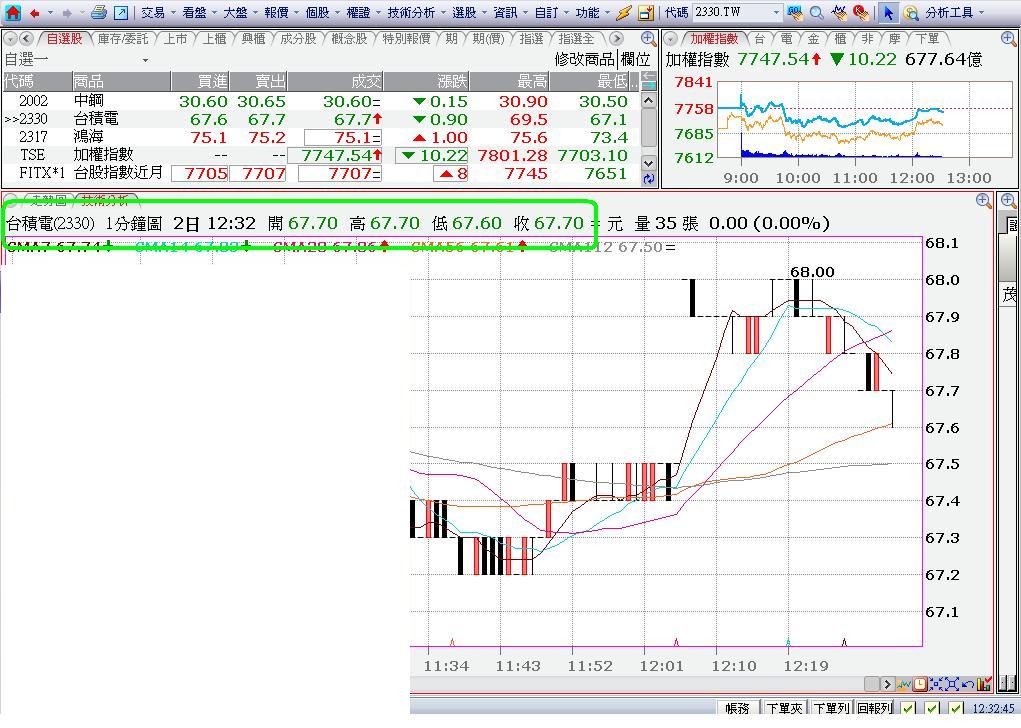Click the magnifier search icon in toolbar

tap(817, 12)
